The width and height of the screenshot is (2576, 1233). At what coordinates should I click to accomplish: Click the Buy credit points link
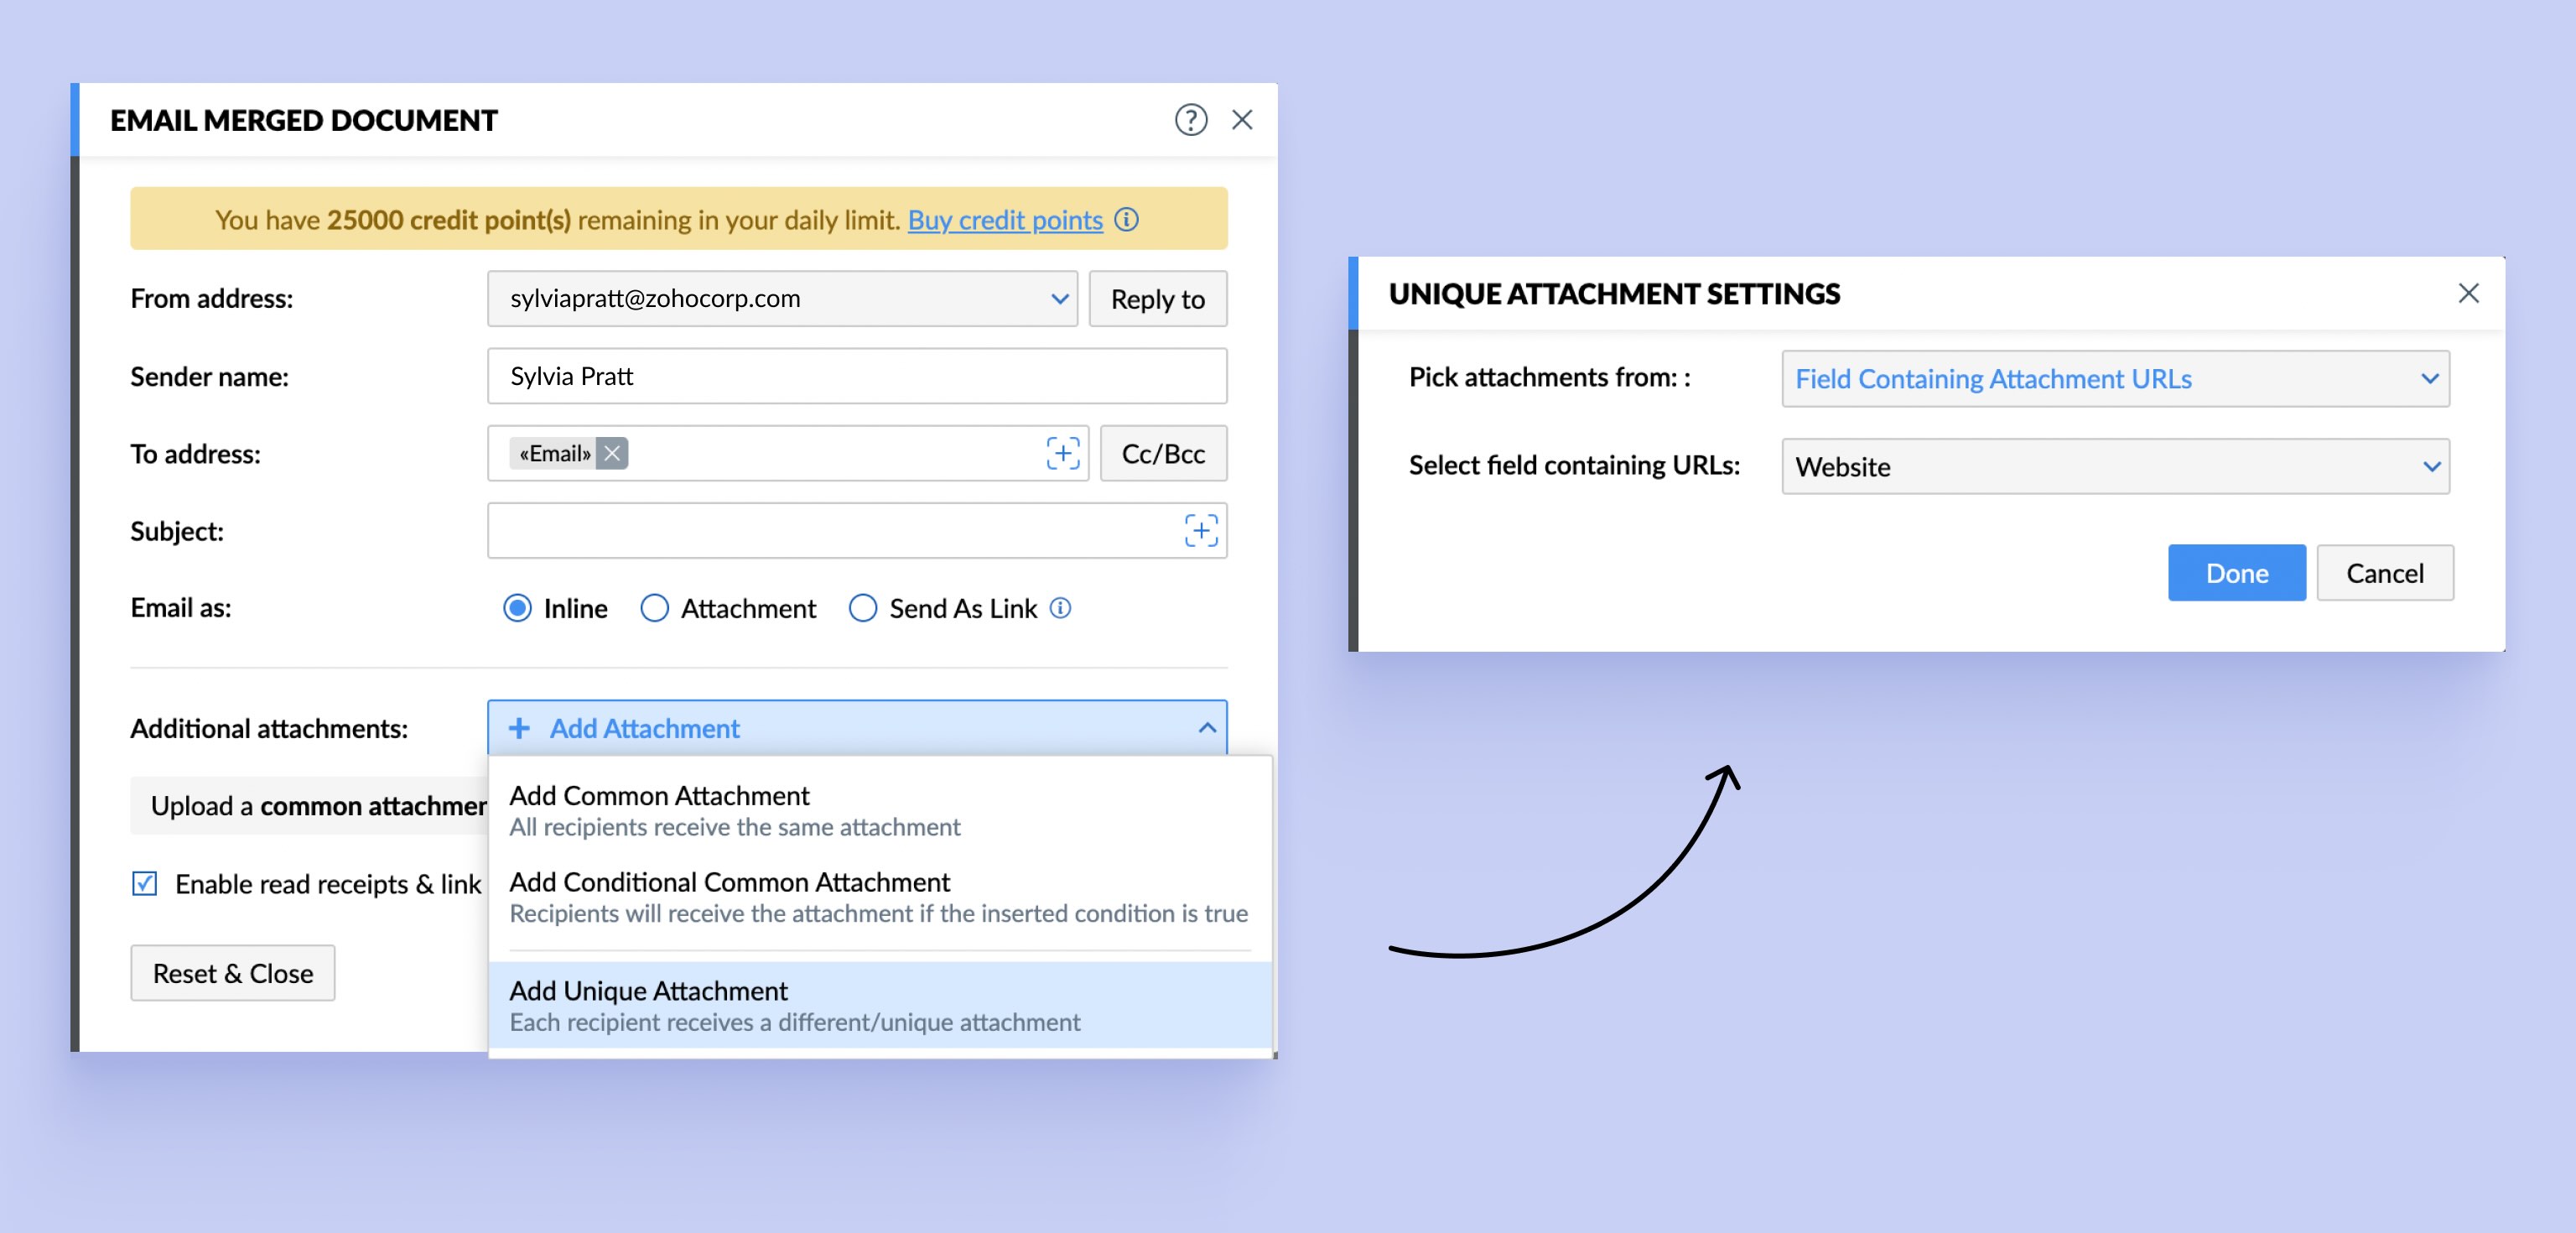click(1004, 220)
